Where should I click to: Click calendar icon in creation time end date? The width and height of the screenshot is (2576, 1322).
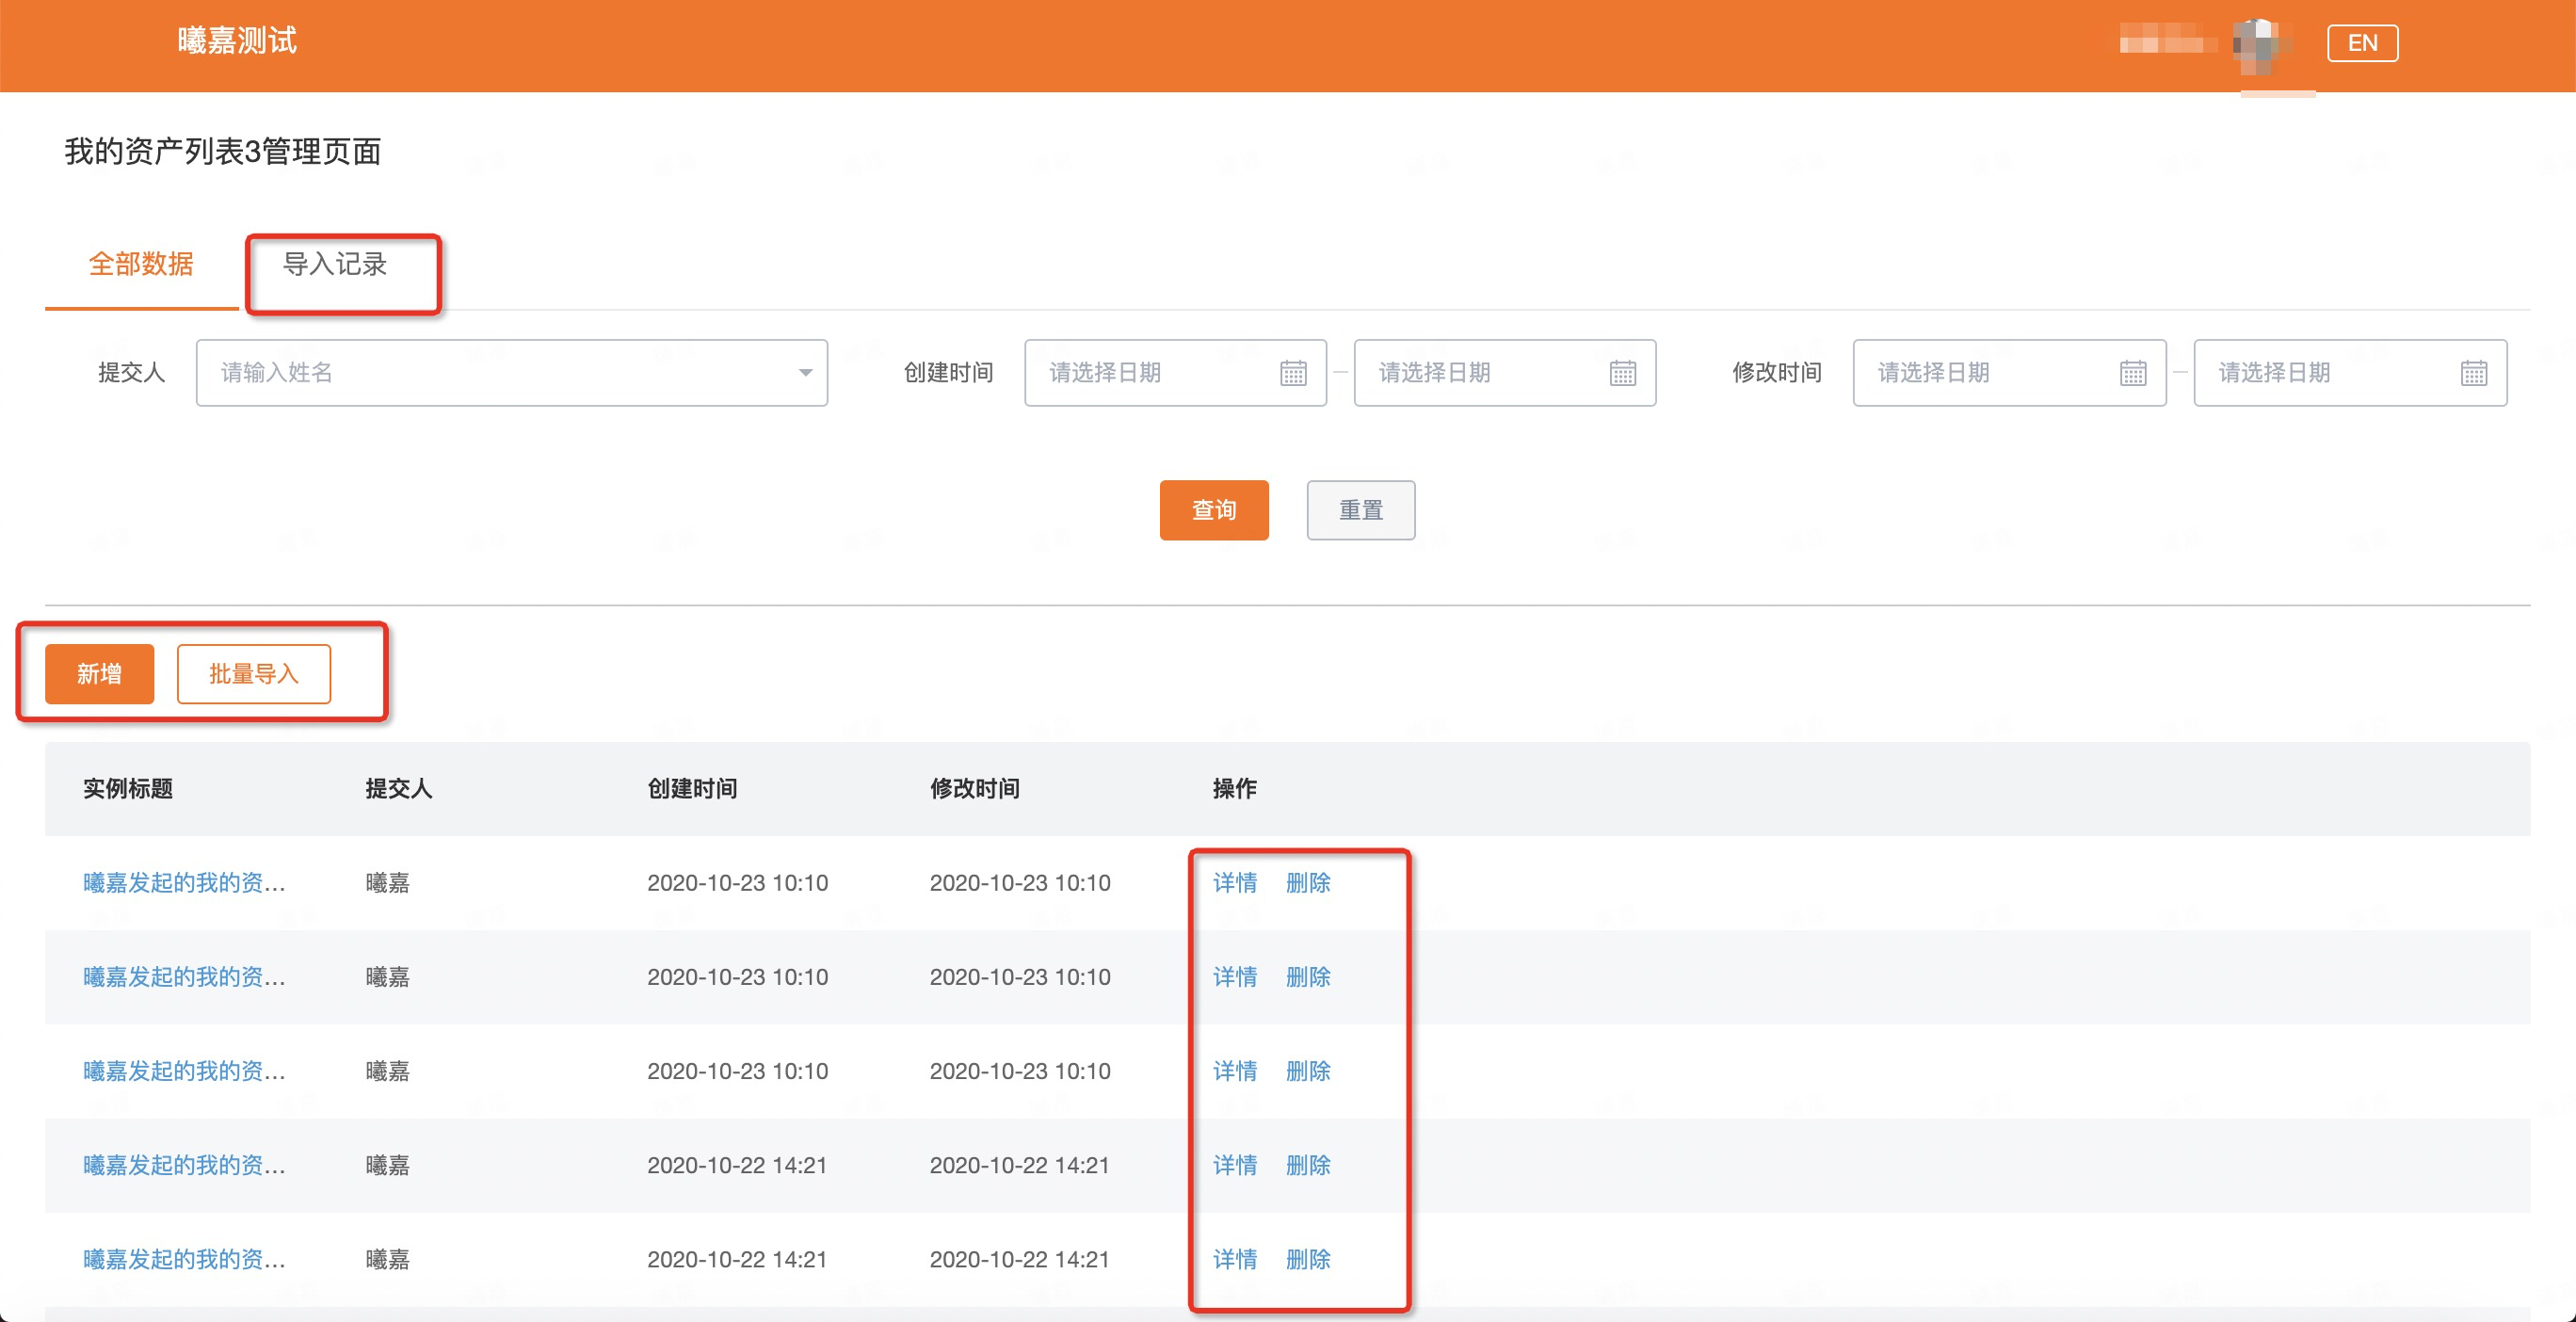(x=1622, y=373)
